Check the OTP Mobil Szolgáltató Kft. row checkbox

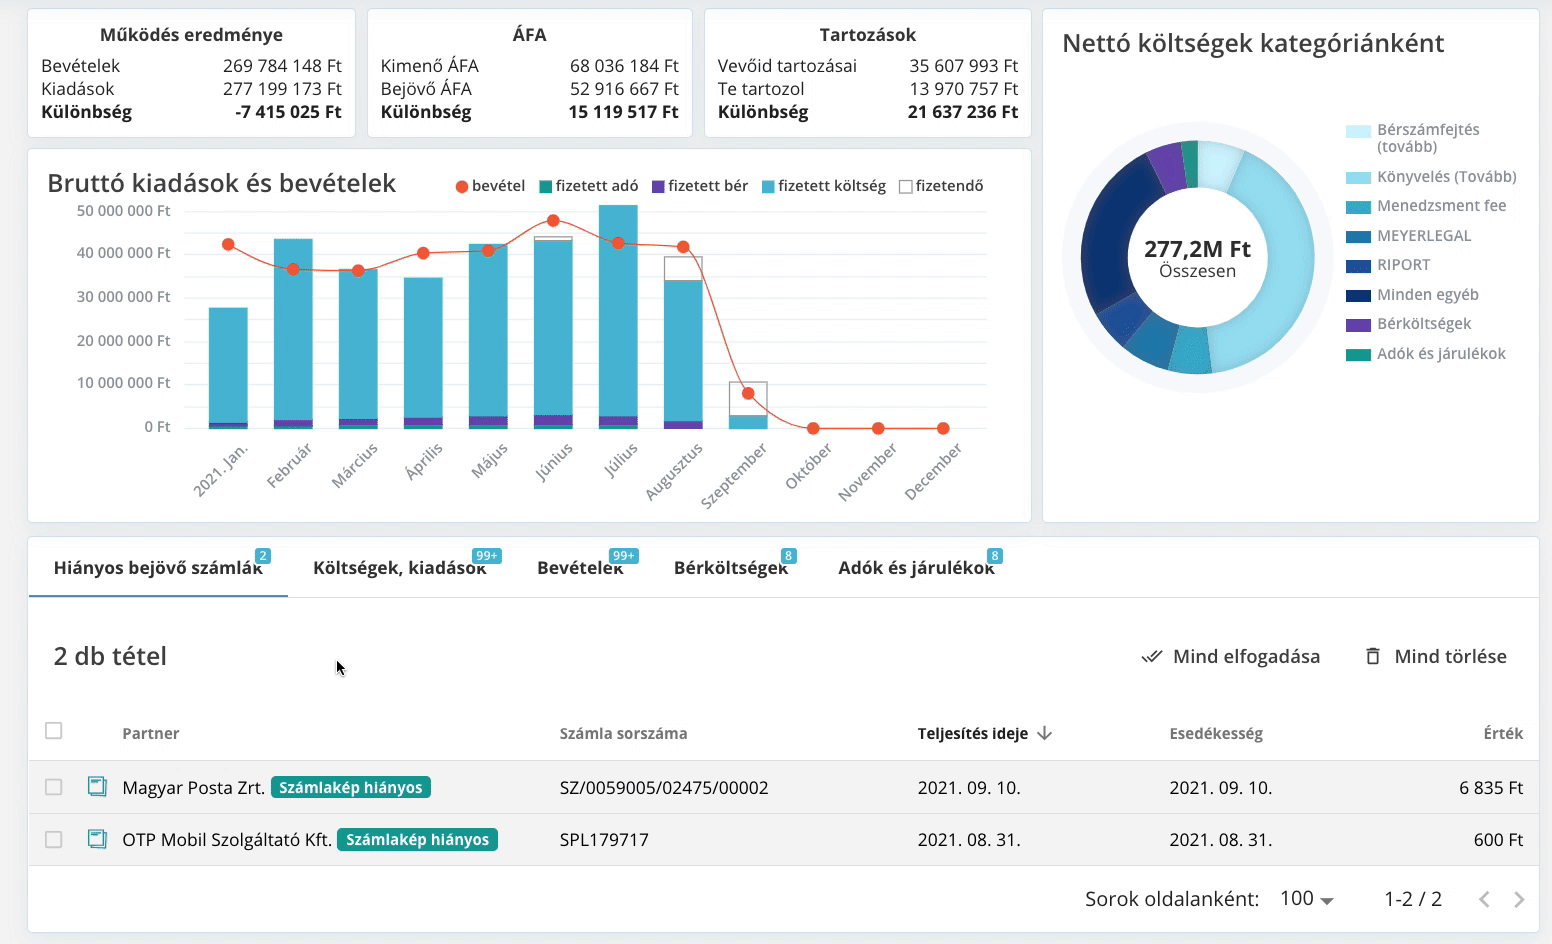coord(54,839)
